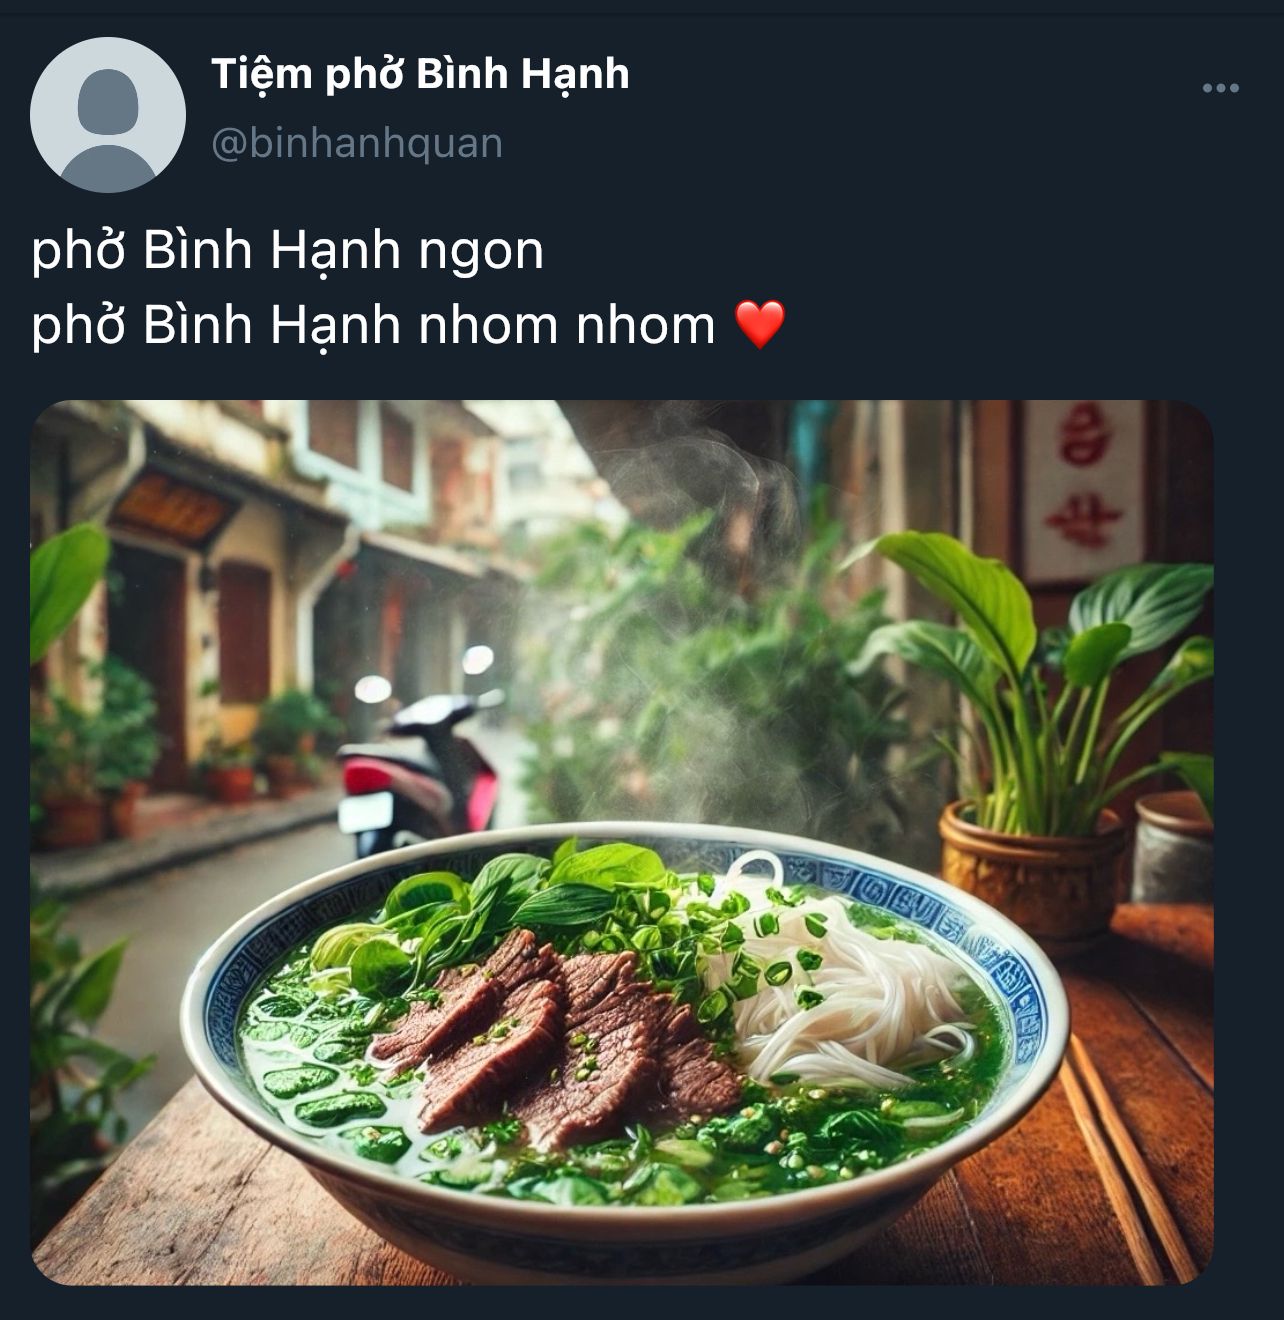
Task: Open the three-dot more options menu
Action: tap(1220, 89)
